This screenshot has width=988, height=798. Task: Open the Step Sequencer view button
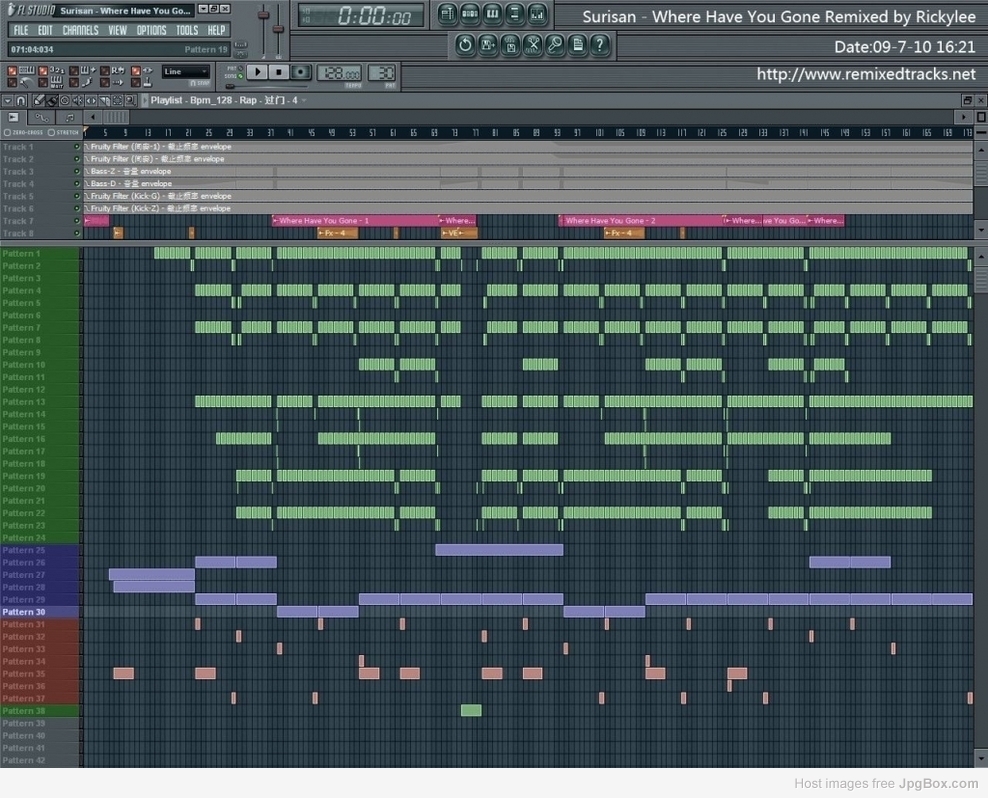(470, 14)
